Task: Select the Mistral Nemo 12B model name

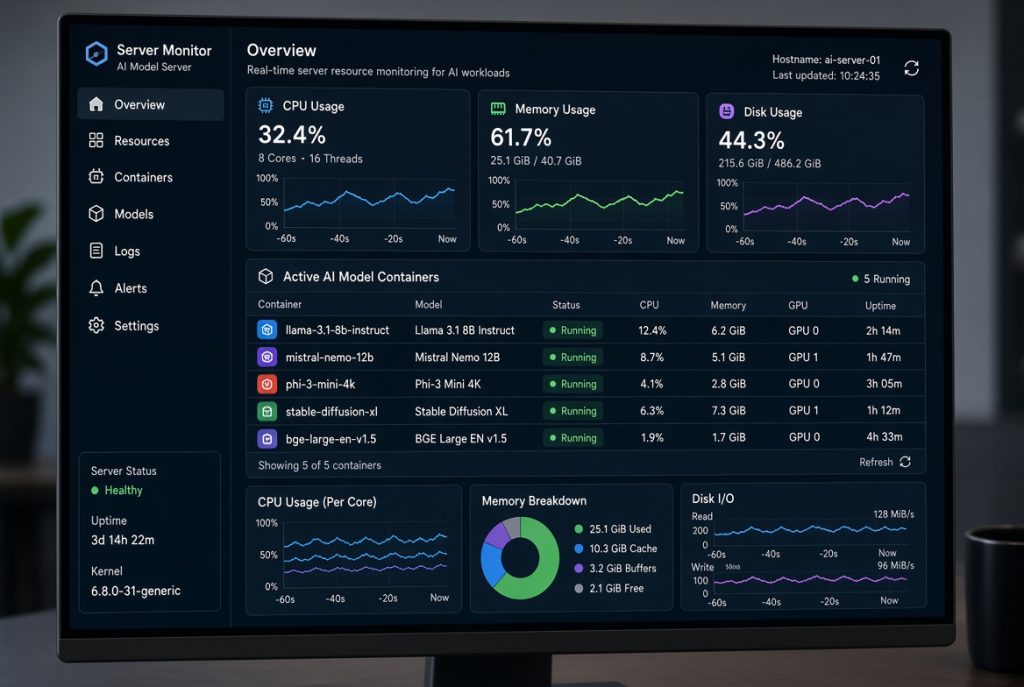Action: click(x=457, y=357)
